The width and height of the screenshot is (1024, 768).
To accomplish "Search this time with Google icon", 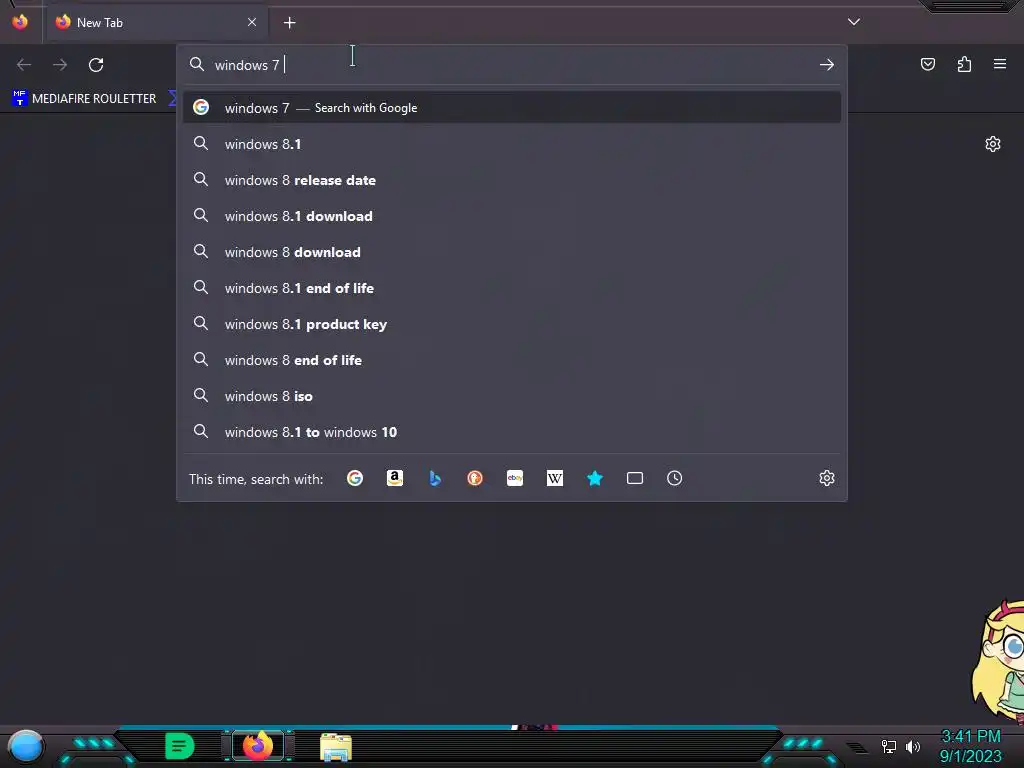I will (355, 479).
